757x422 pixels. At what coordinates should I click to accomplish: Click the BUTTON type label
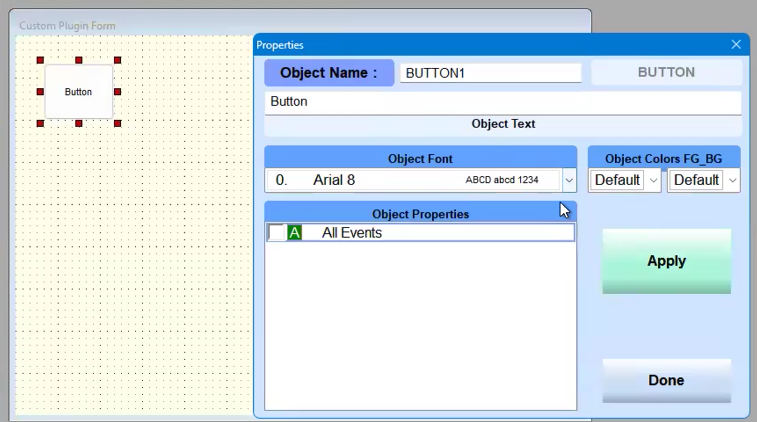click(x=666, y=72)
